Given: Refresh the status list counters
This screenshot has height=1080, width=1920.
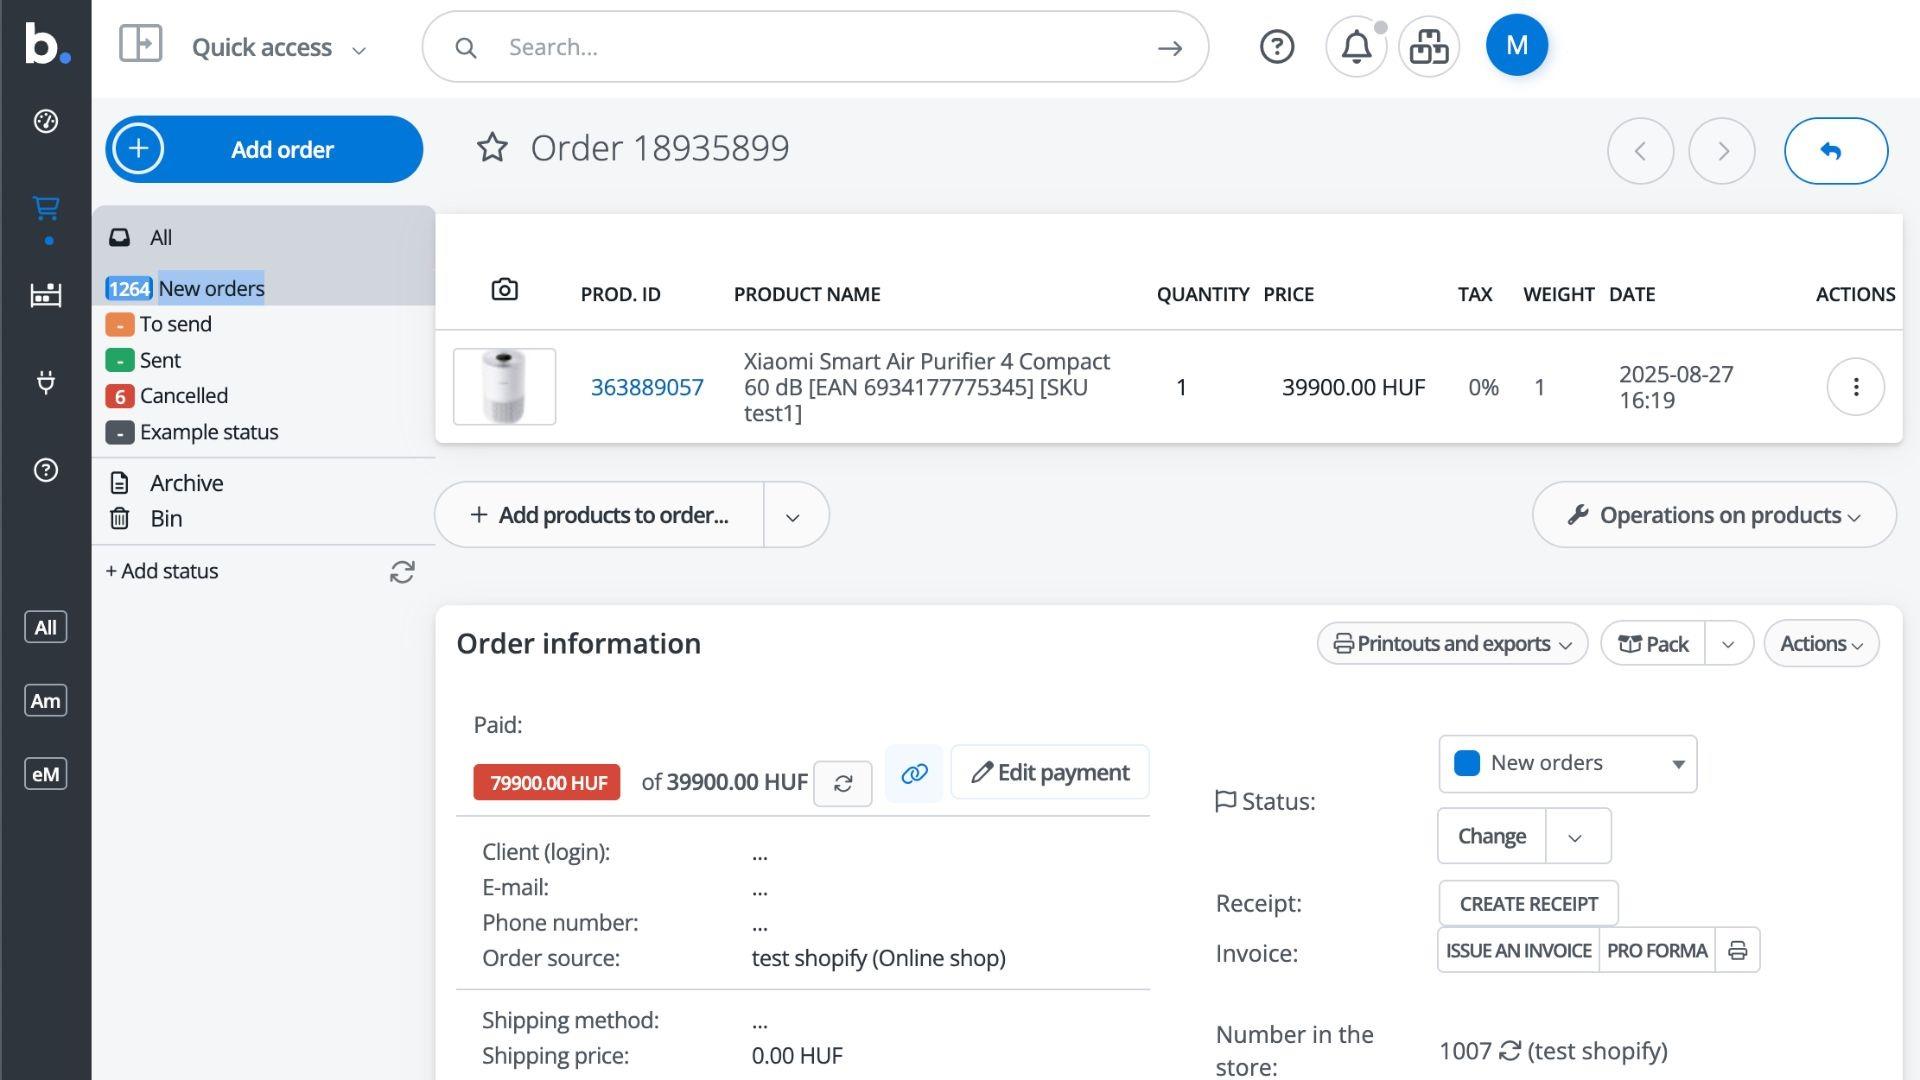Looking at the screenshot, I should click(x=402, y=572).
